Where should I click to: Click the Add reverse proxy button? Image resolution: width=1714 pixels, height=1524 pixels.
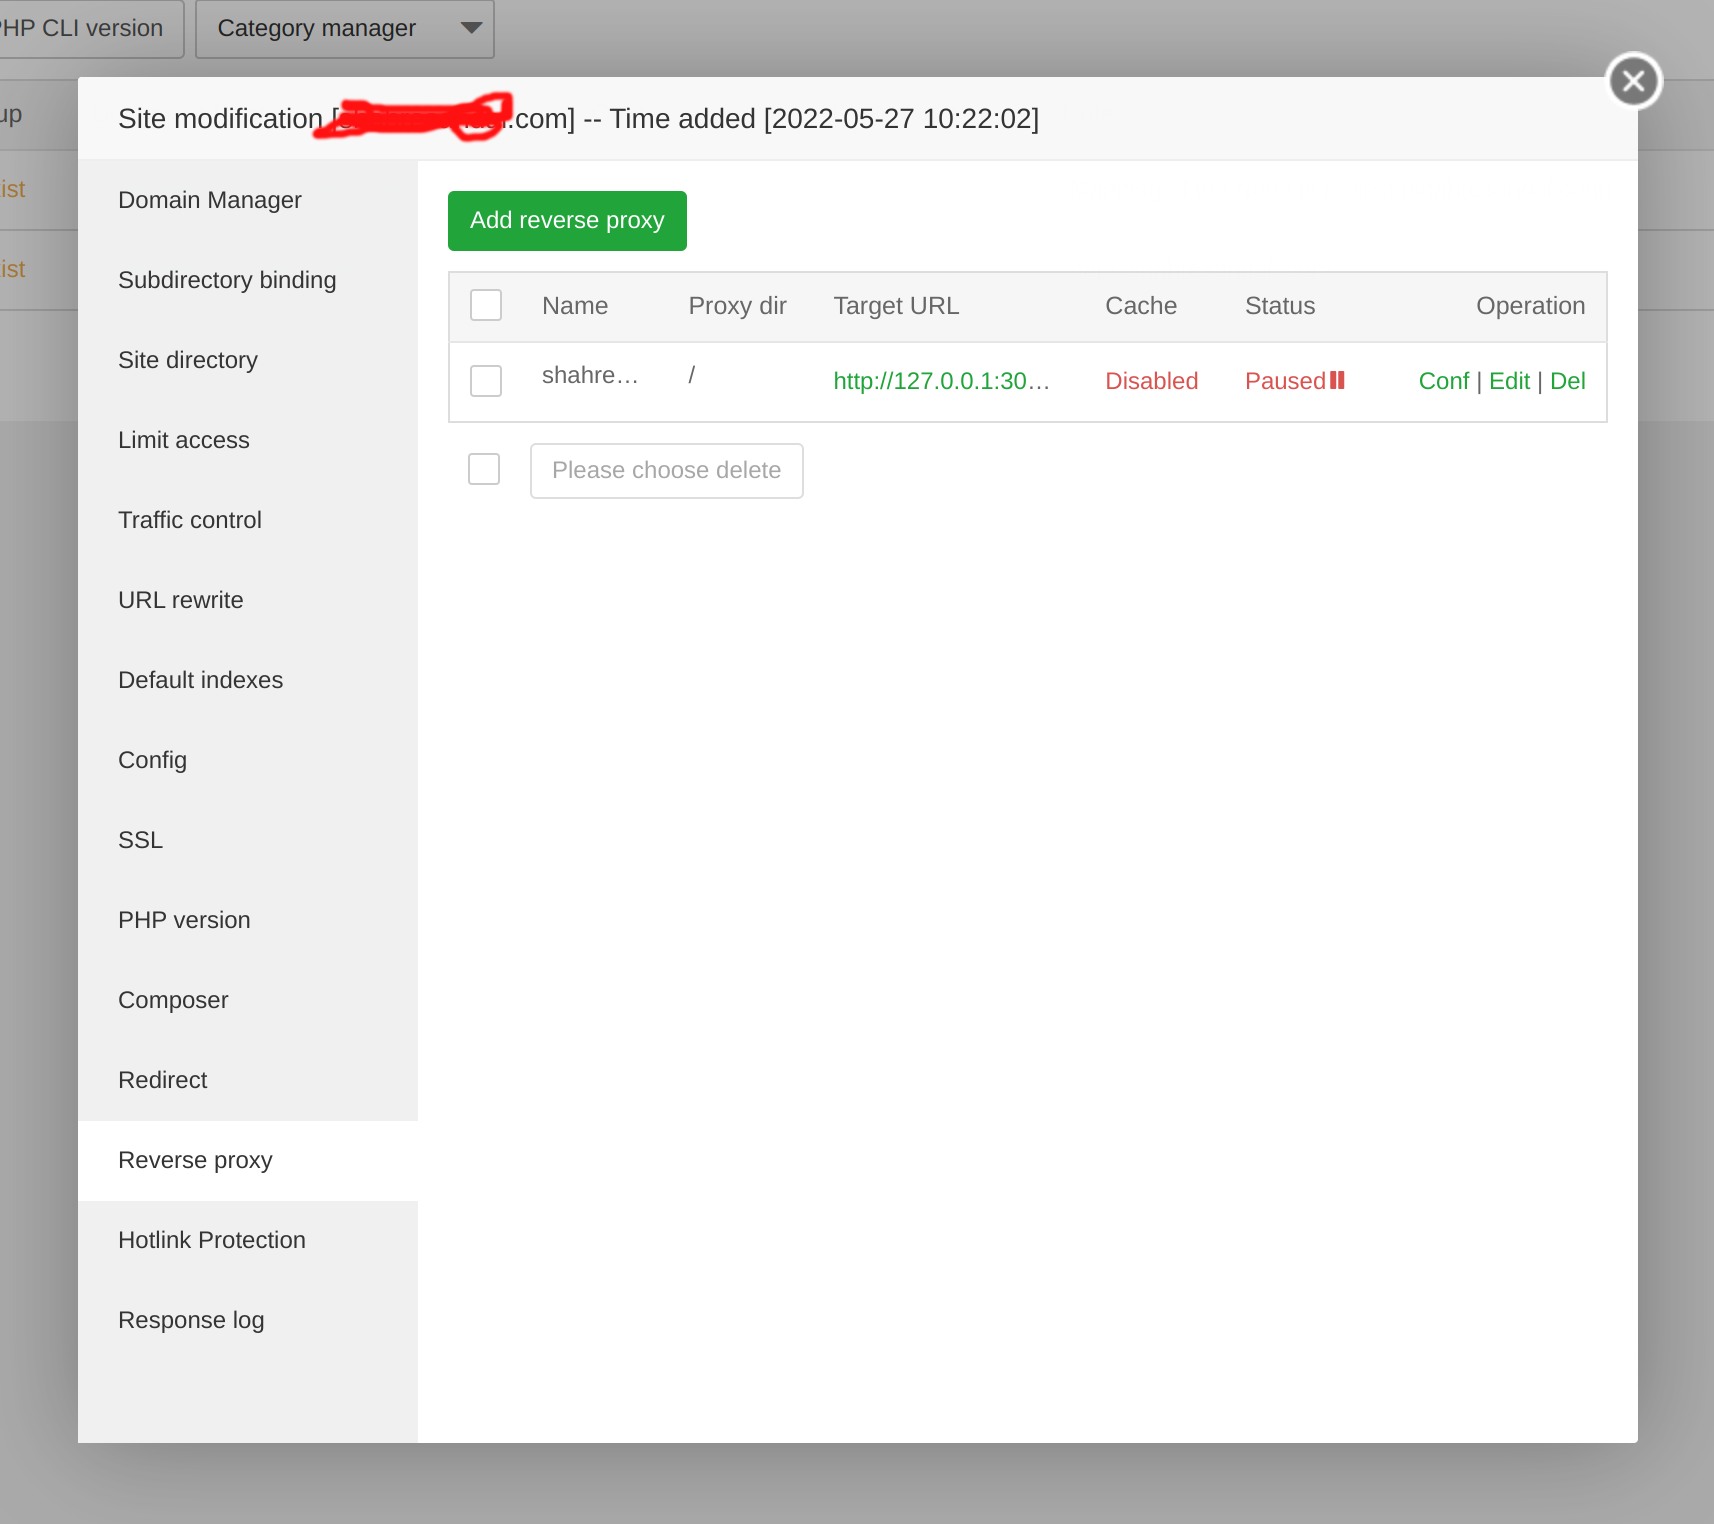[x=566, y=220]
